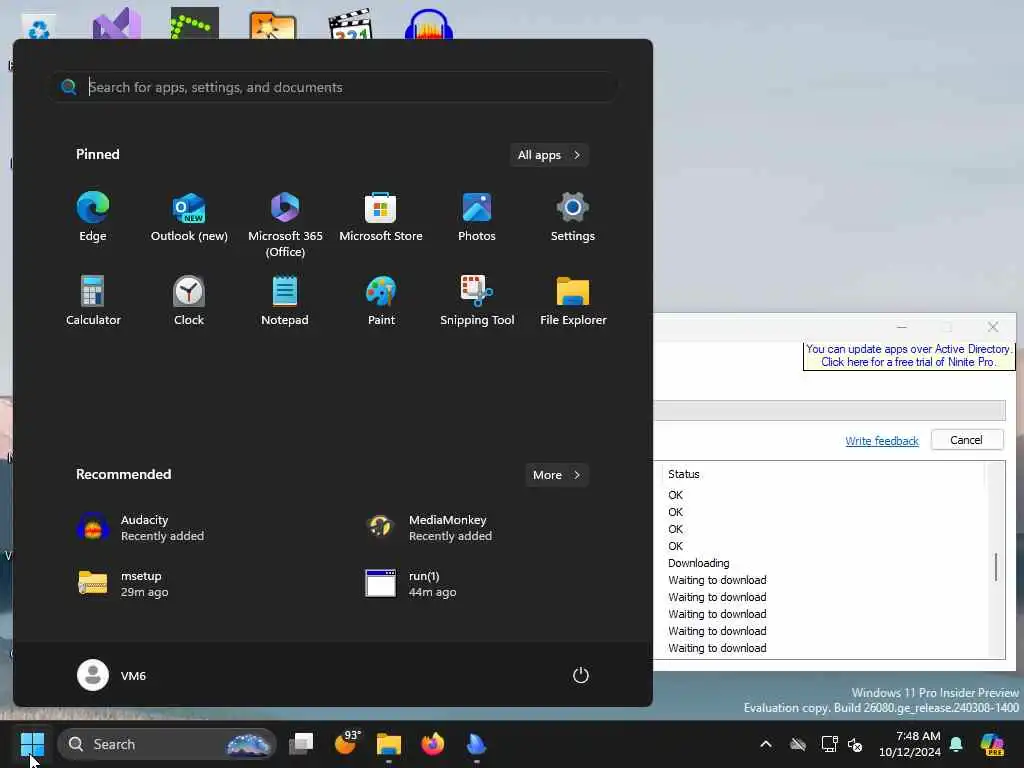1024x768 pixels.
Task: Click the network status tray icon
Action: pyautogui.click(x=829, y=744)
